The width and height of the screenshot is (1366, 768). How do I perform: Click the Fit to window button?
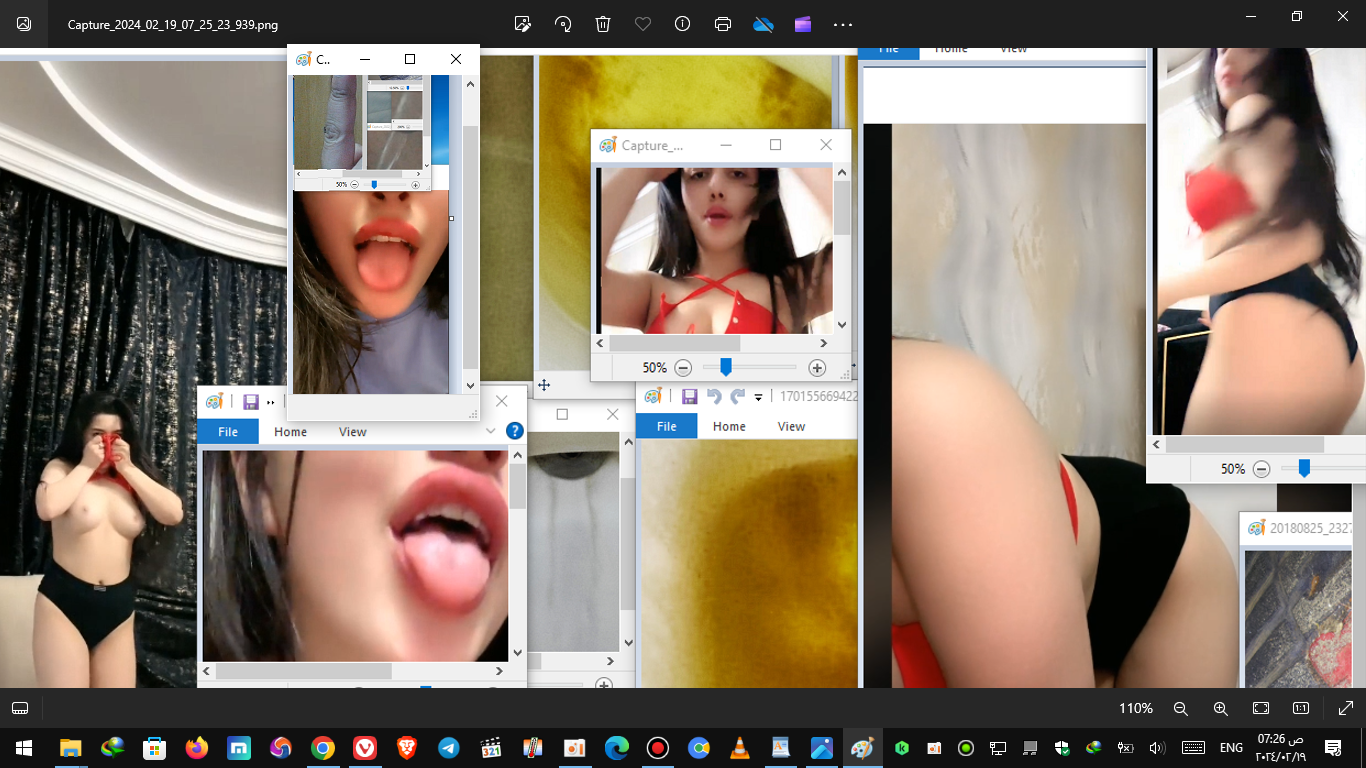pyautogui.click(x=1261, y=708)
